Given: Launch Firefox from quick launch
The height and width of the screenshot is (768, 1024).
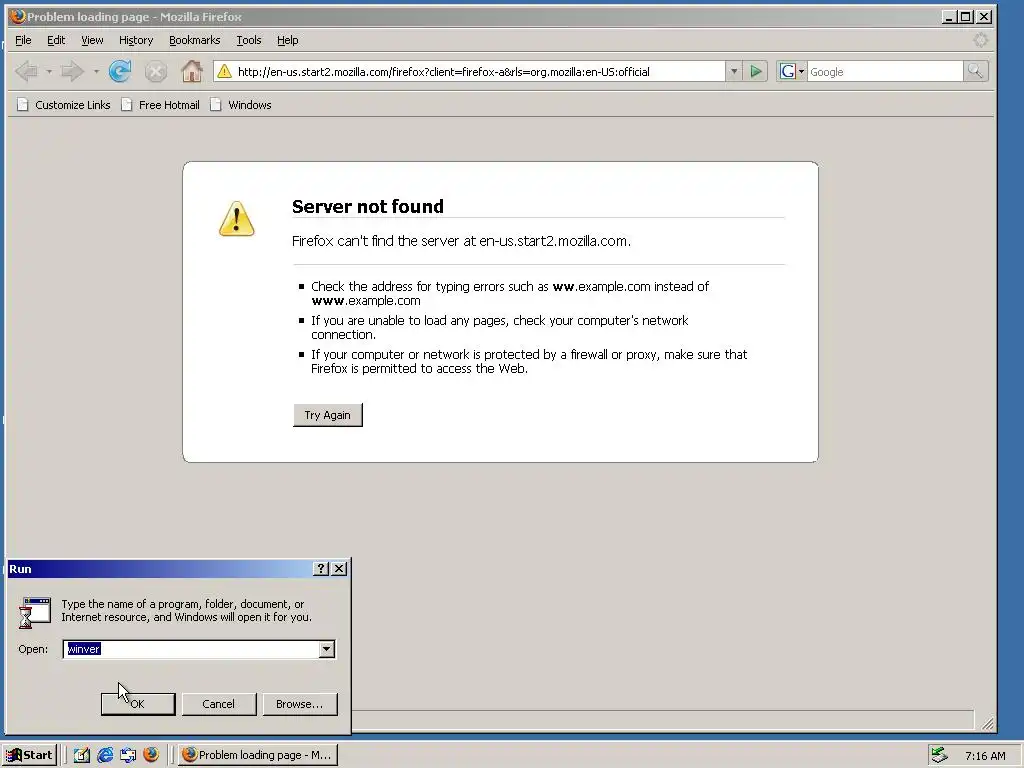Looking at the screenshot, I should pos(151,755).
